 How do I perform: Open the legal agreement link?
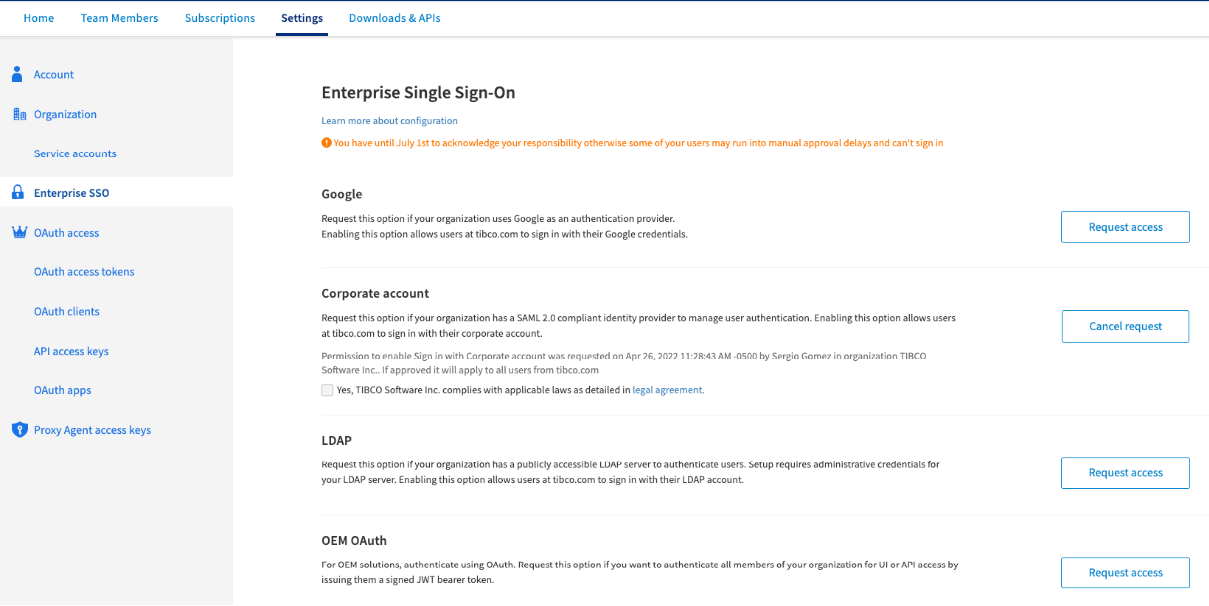(x=668, y=390)
